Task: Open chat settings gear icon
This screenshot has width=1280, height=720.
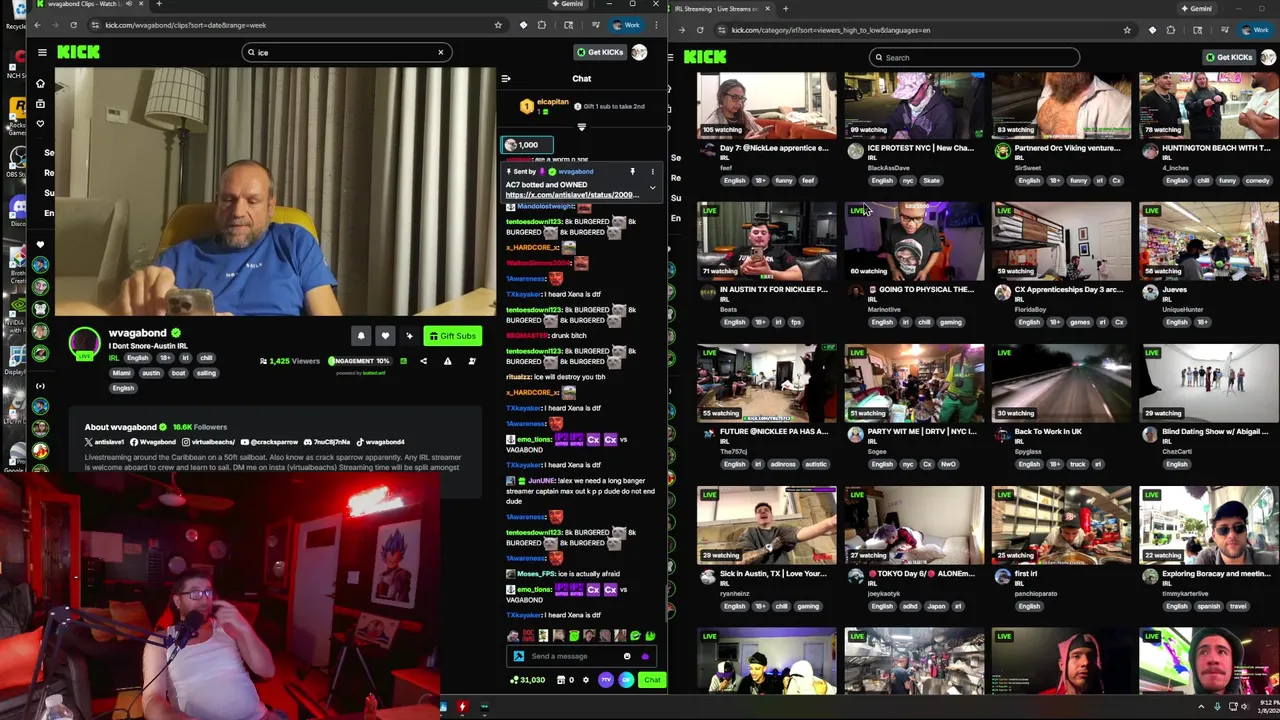Action: (x=586, y=680)
